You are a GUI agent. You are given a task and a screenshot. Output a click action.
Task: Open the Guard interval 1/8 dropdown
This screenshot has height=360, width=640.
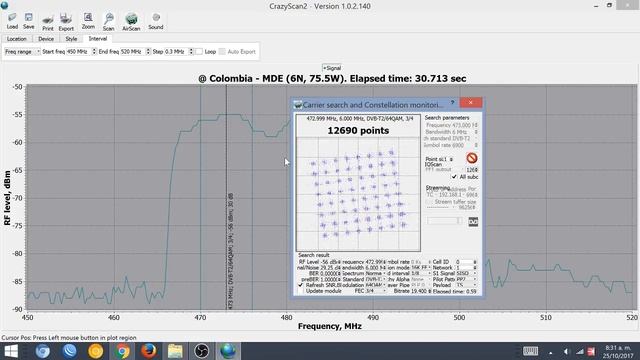pyautogui.click(x=421, y=273)
